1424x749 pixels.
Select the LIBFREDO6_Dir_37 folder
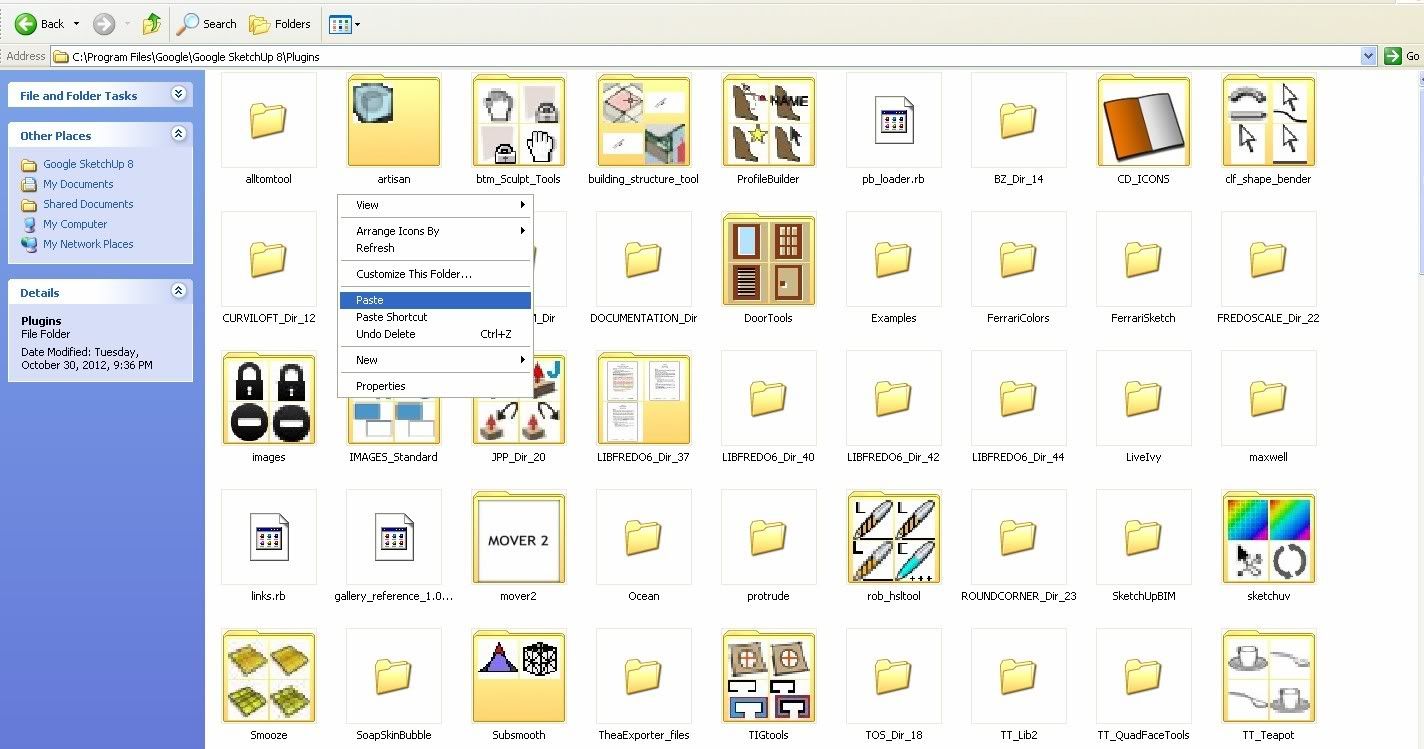644,407
